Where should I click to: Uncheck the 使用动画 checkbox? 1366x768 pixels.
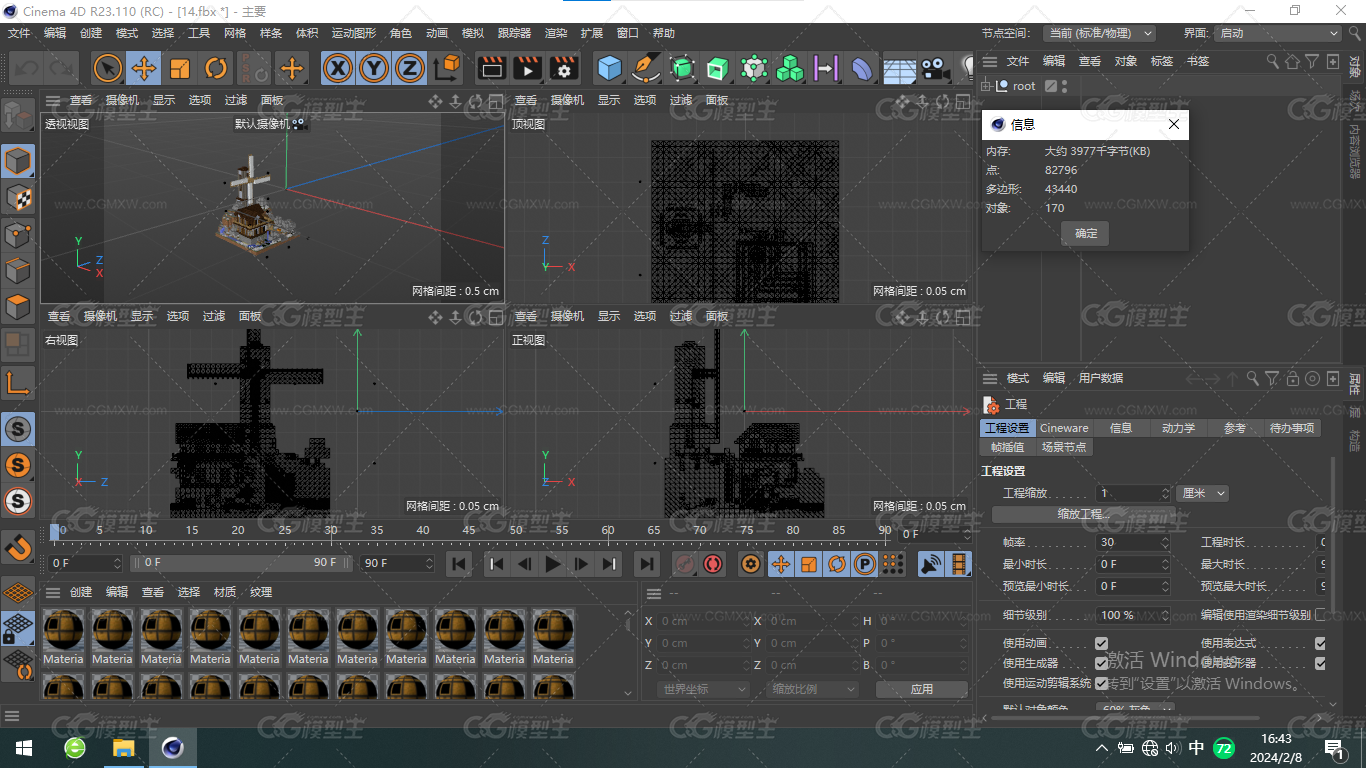1101,643
